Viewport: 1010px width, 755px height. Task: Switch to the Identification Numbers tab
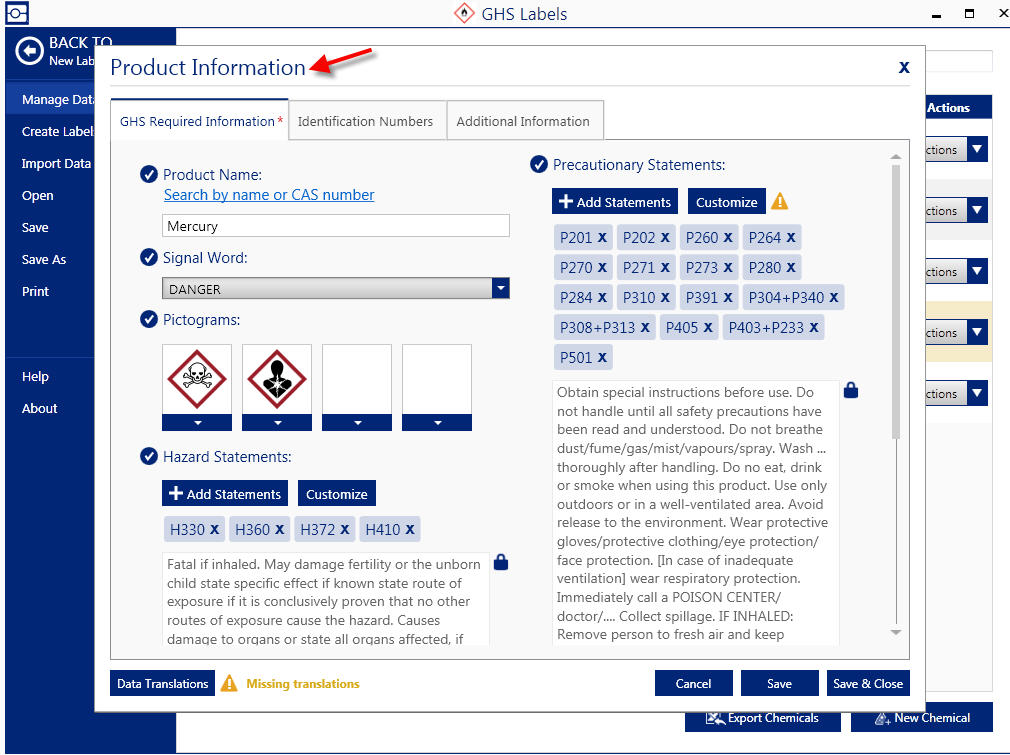(x=368, y=119)
